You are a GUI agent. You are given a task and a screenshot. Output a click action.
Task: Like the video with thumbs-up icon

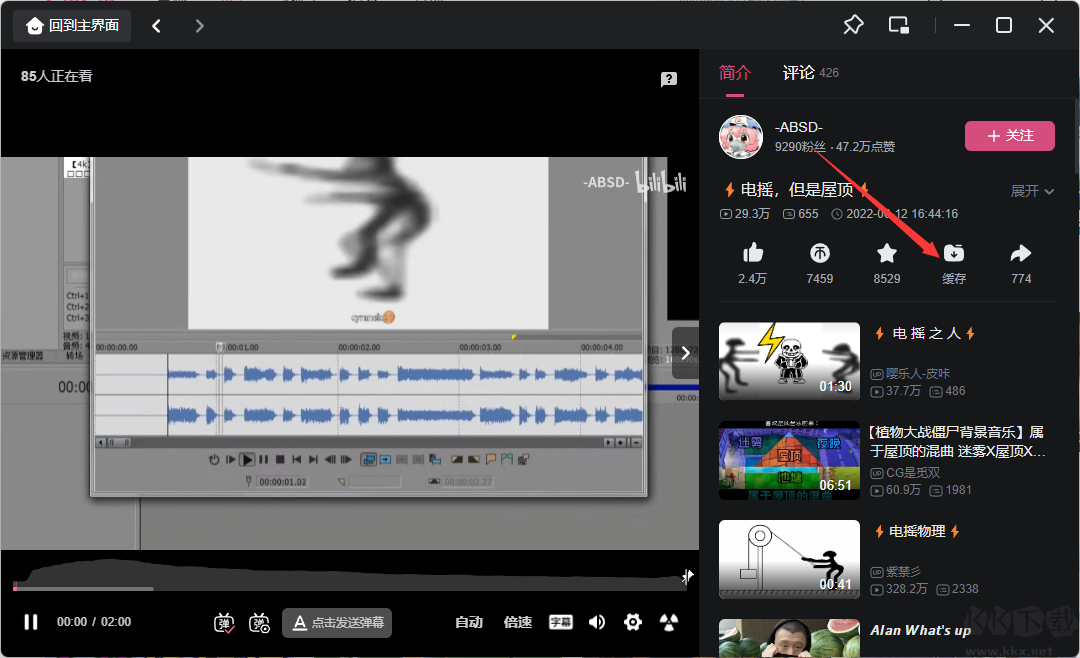tap(752, 253)
